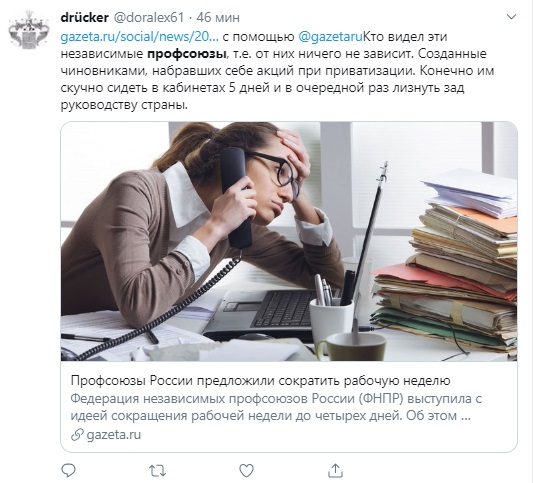Open the share upload icon
Image resolution: width=534 pixels, height=483 pixels.
pos(335,470)
